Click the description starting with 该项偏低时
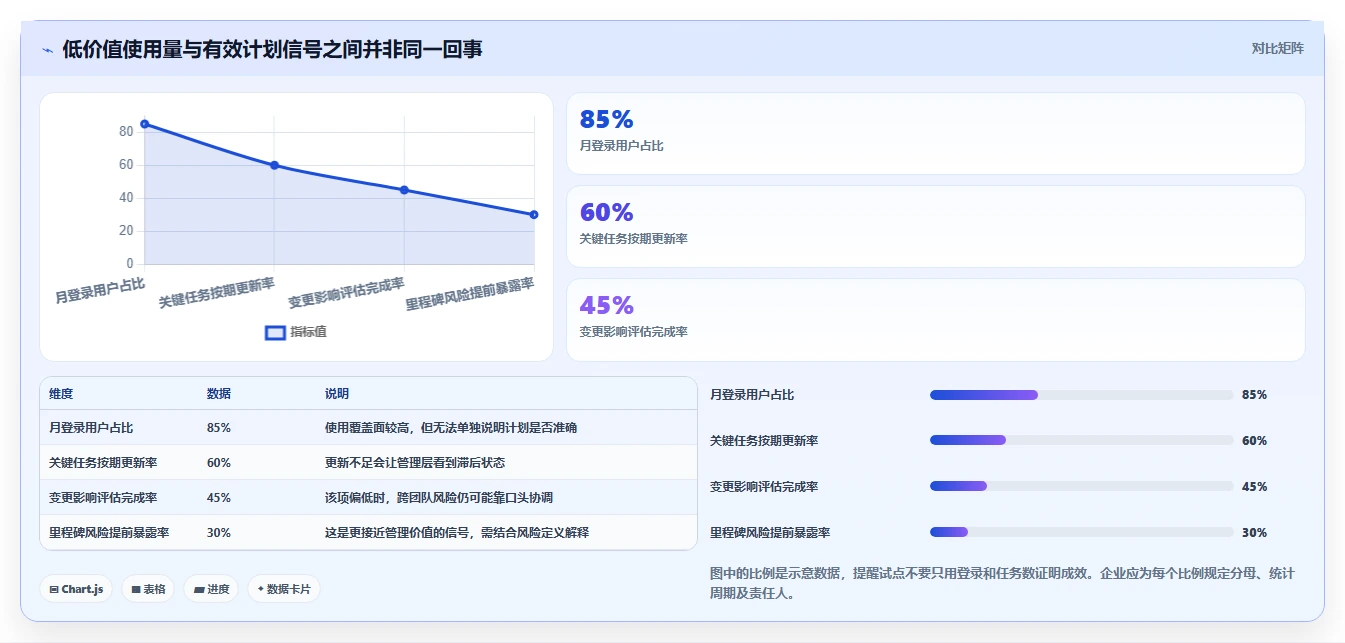This screenshot has width=1345, height=643. [439, 498]
